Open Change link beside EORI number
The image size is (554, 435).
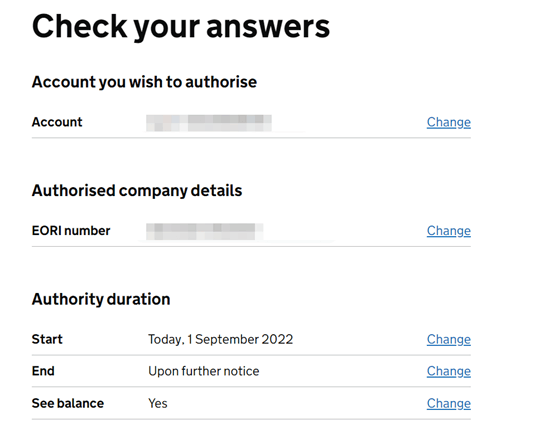click(448, 231)
